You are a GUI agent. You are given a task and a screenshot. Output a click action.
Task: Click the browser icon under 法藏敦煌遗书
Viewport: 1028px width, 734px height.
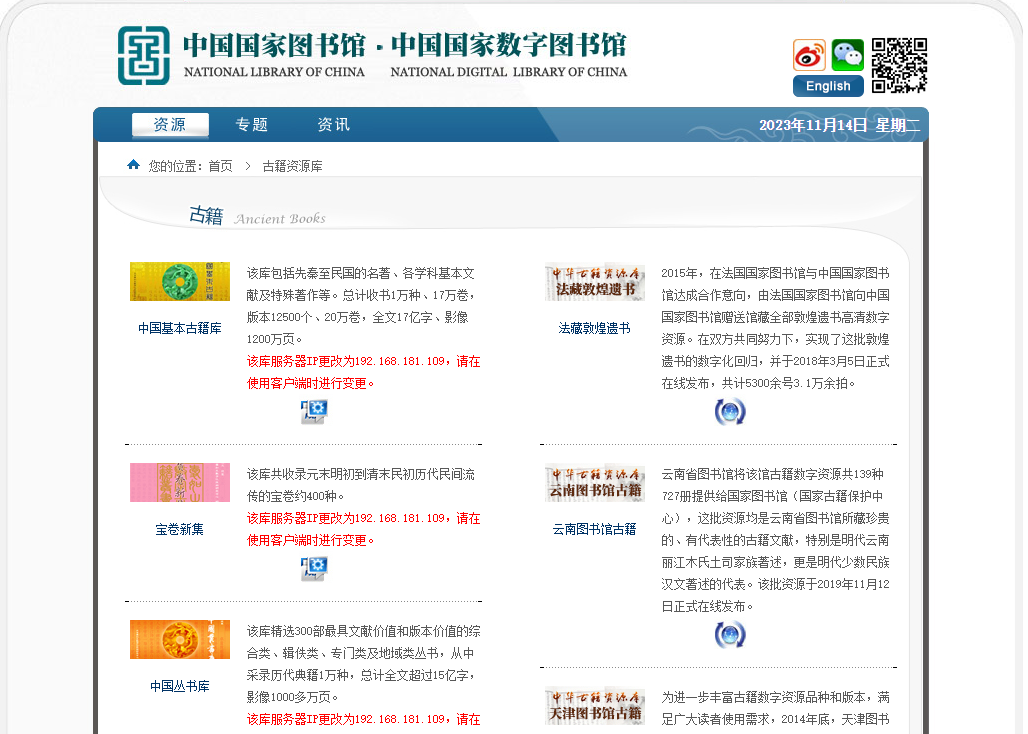730,412
